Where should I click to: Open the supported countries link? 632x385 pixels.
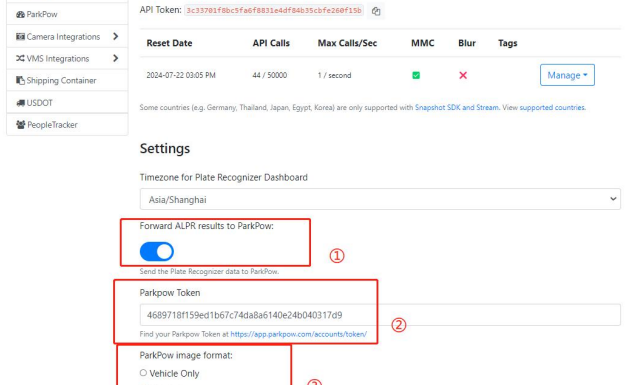tap(552, 108)
